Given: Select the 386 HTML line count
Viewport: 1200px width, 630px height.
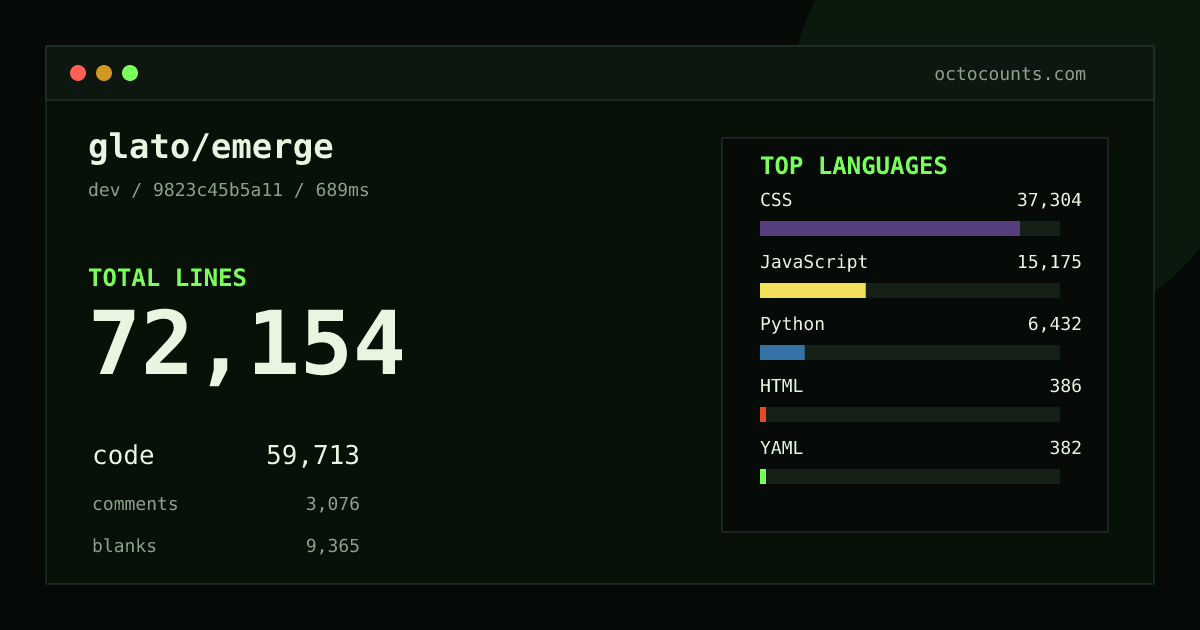Looking at the screenshot, I should [1065, 386].
